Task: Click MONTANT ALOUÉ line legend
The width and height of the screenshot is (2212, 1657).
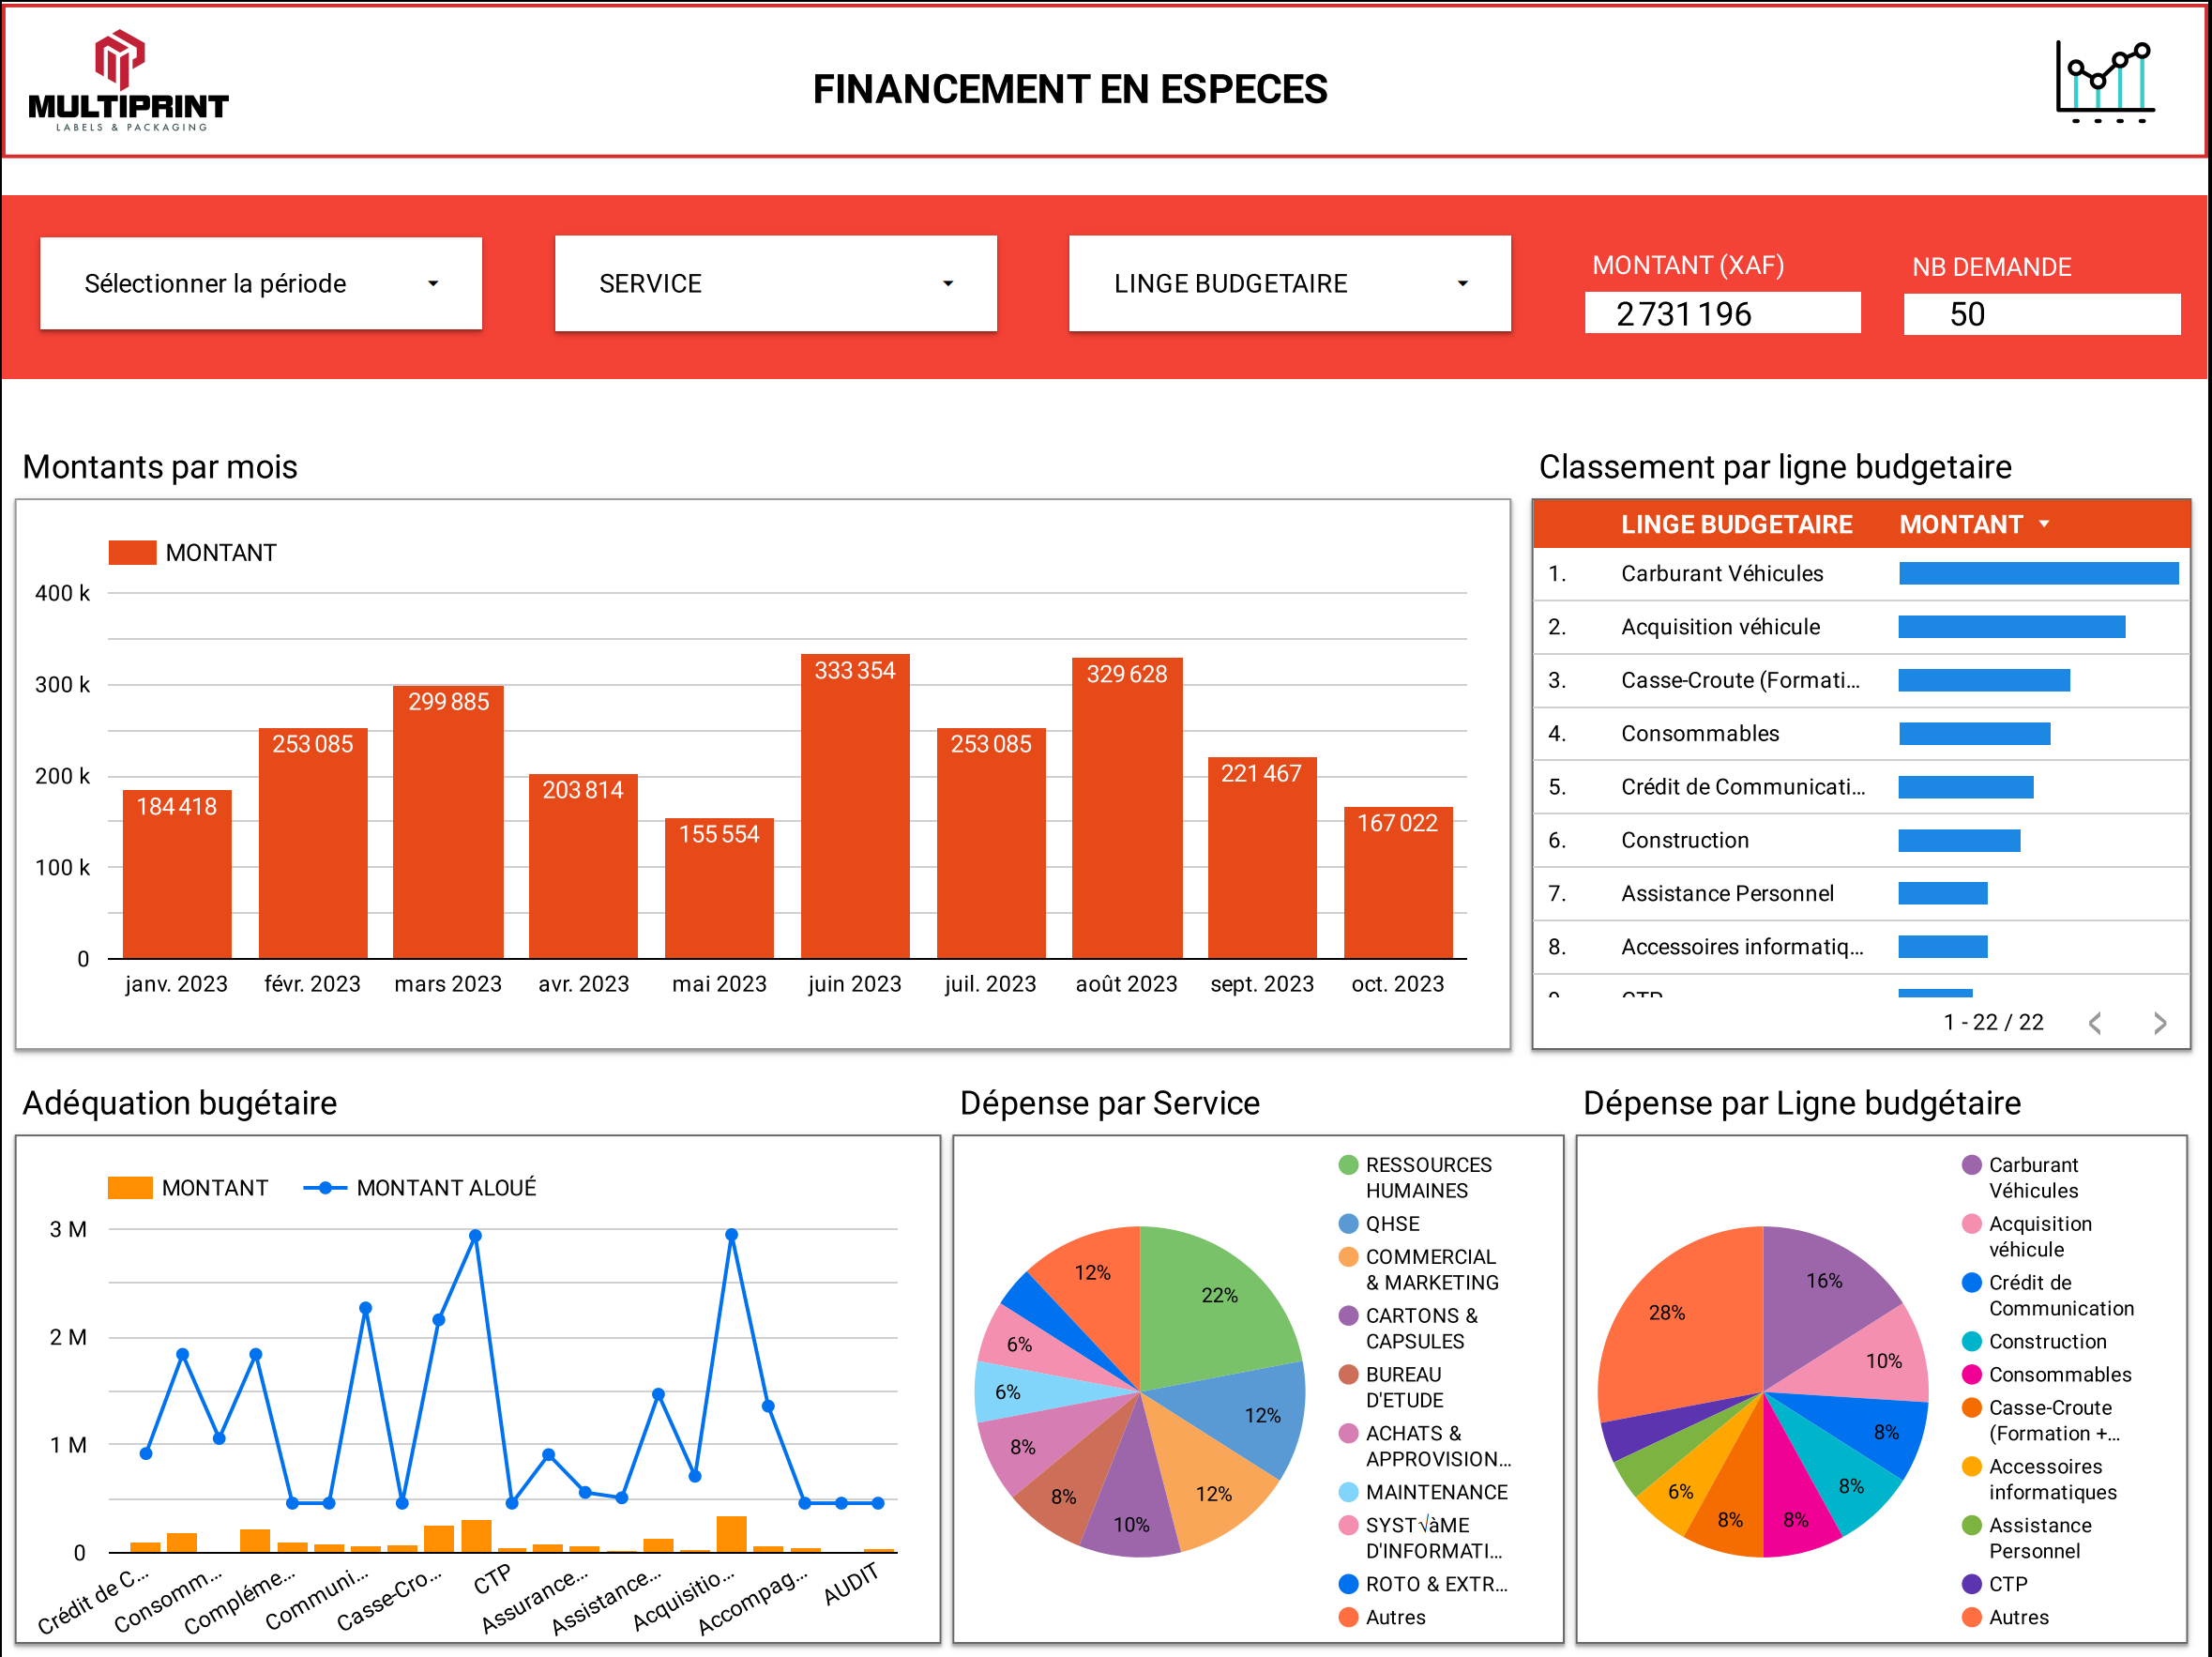Action: [x=420, y=1188]
